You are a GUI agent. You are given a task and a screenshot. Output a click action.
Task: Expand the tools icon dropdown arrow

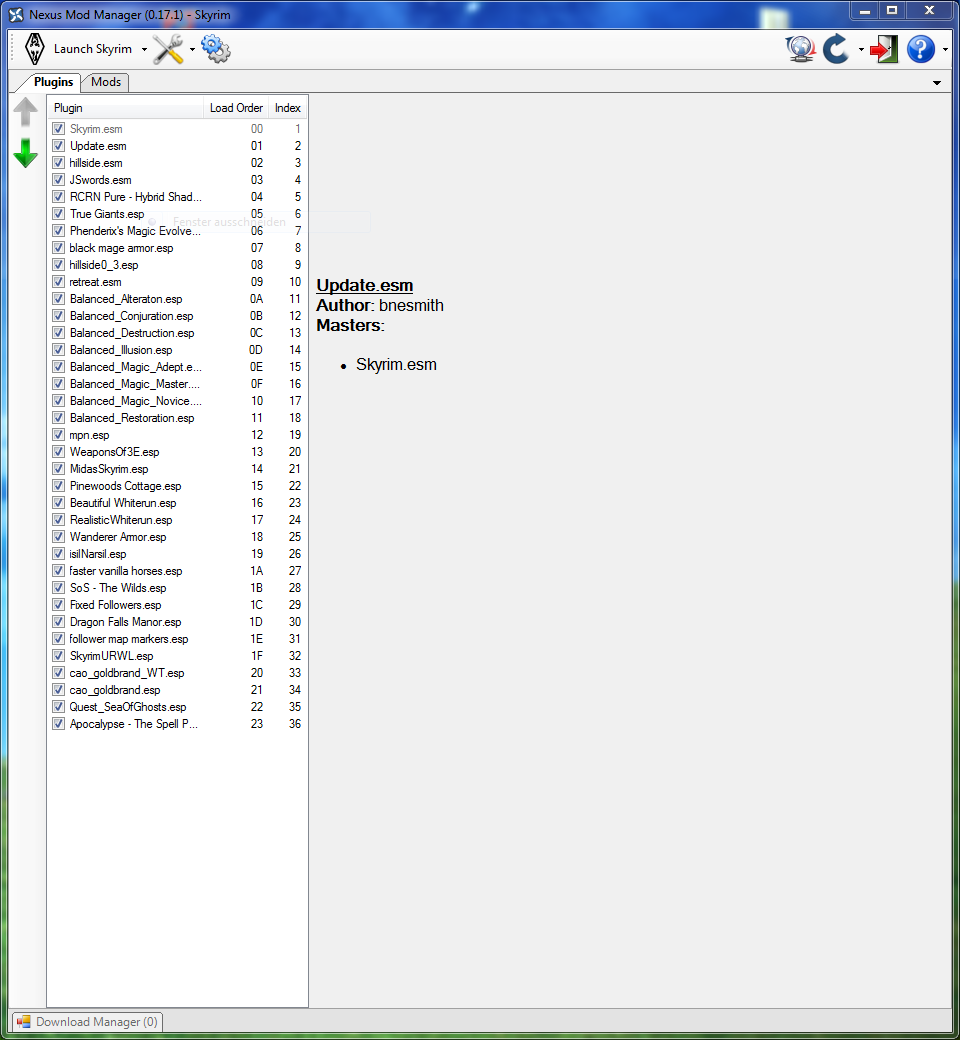pyautogui.click(x=192, y=49)
